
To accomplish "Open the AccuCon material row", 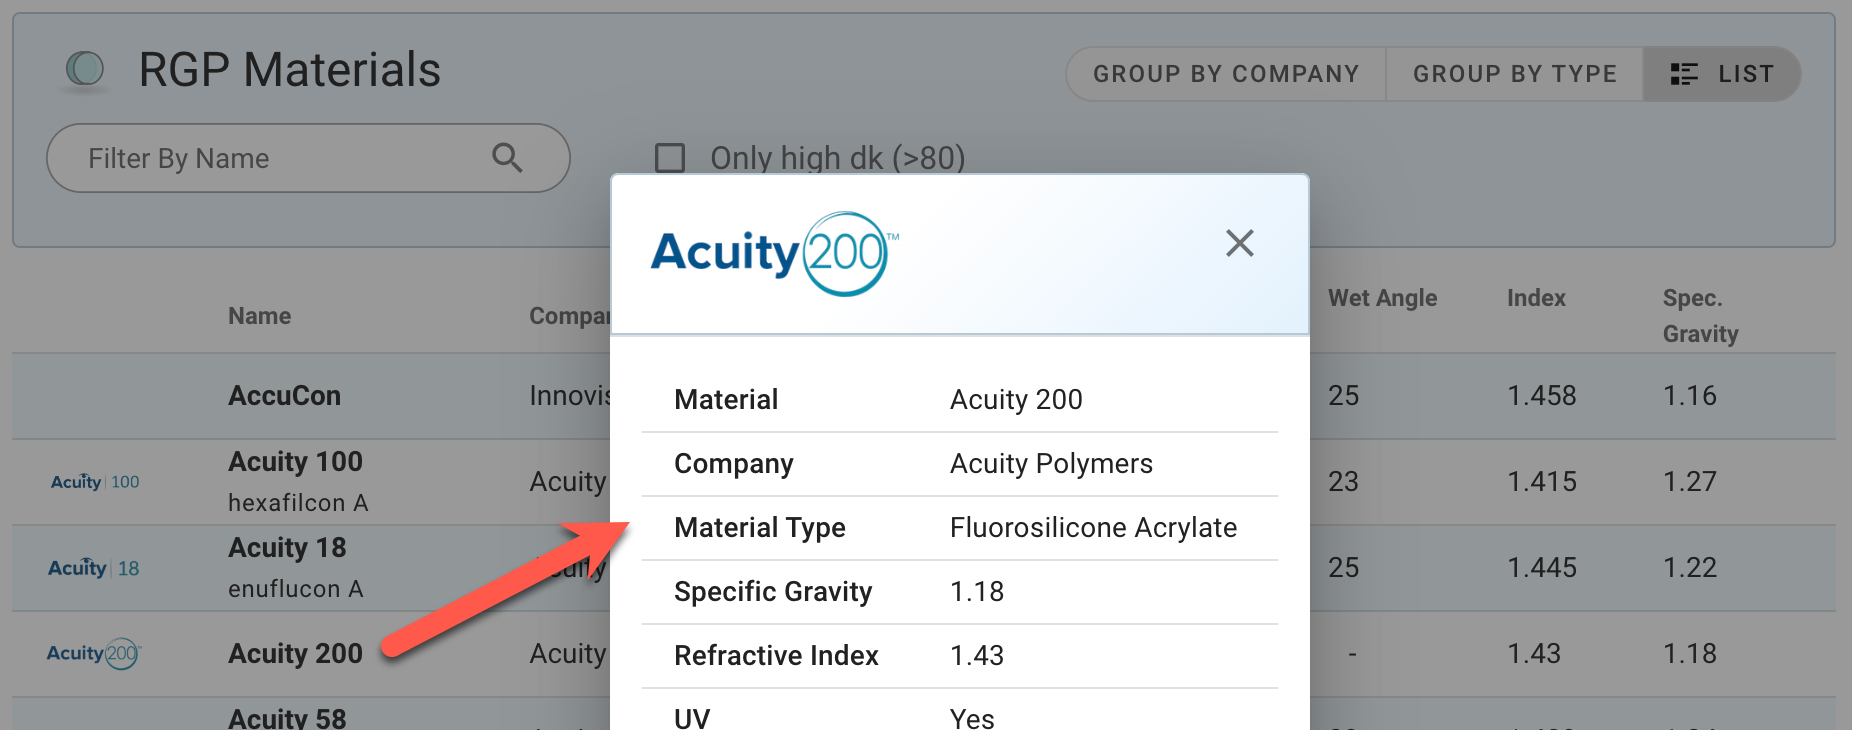I will 285,396.
